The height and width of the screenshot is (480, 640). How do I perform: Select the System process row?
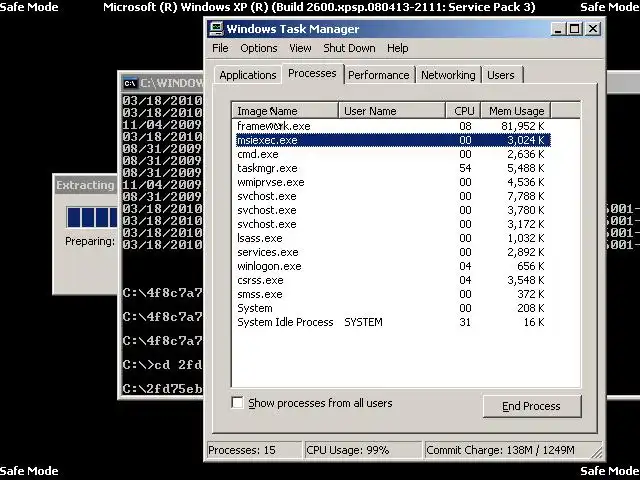click(x=393, y=308)
